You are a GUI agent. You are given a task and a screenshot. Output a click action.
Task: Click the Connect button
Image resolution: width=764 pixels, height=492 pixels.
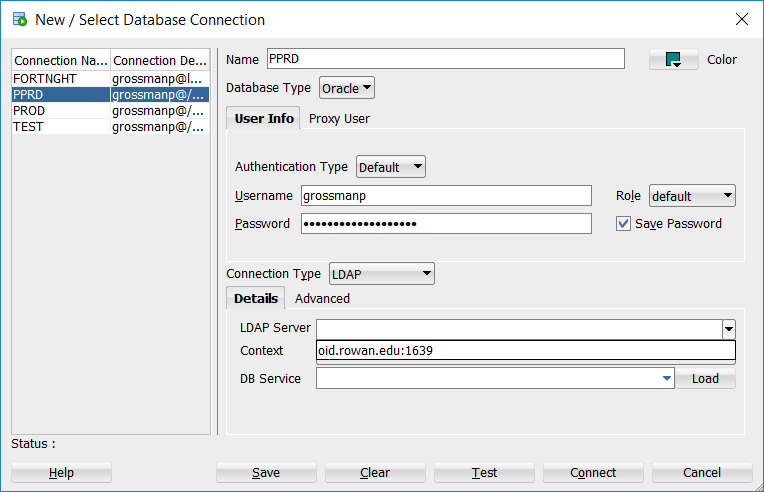pos(593,472)
